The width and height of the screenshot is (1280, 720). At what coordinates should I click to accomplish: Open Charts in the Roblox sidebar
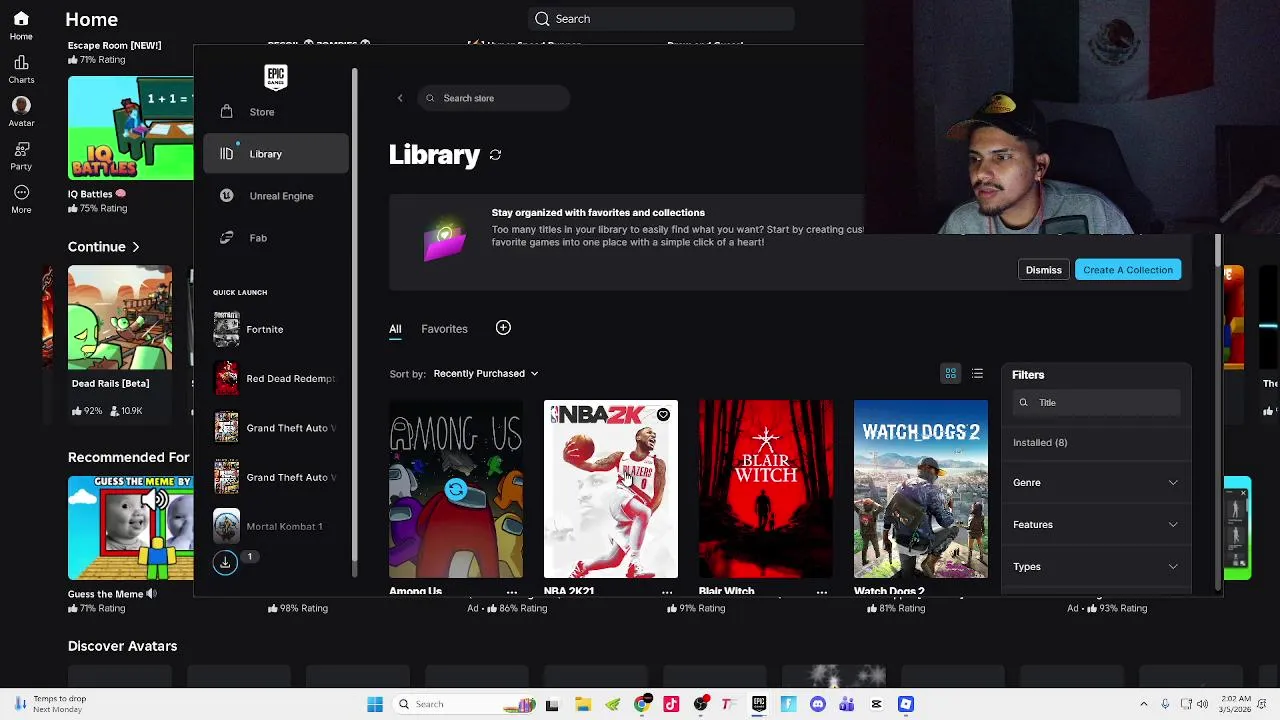click(x=21, y=68)
